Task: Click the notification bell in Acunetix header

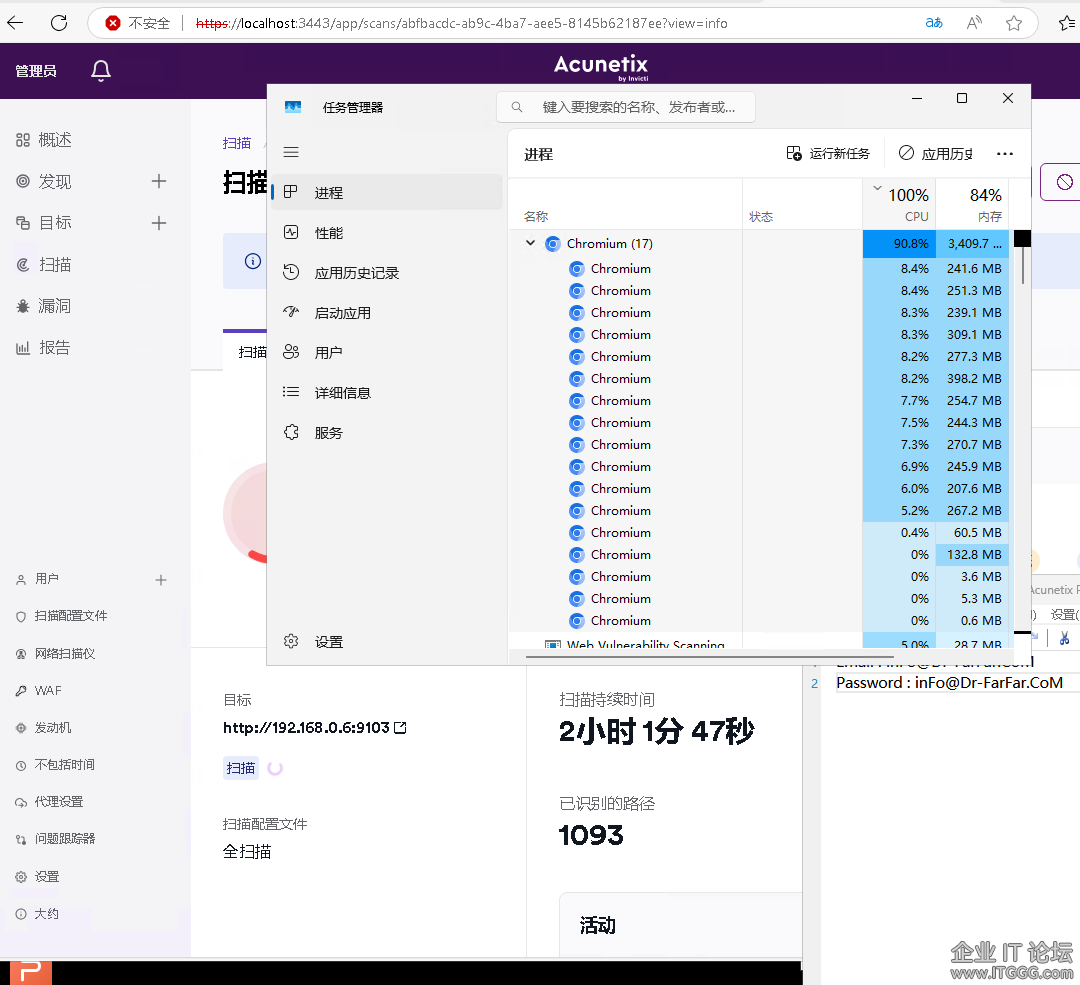Action: 101,70
